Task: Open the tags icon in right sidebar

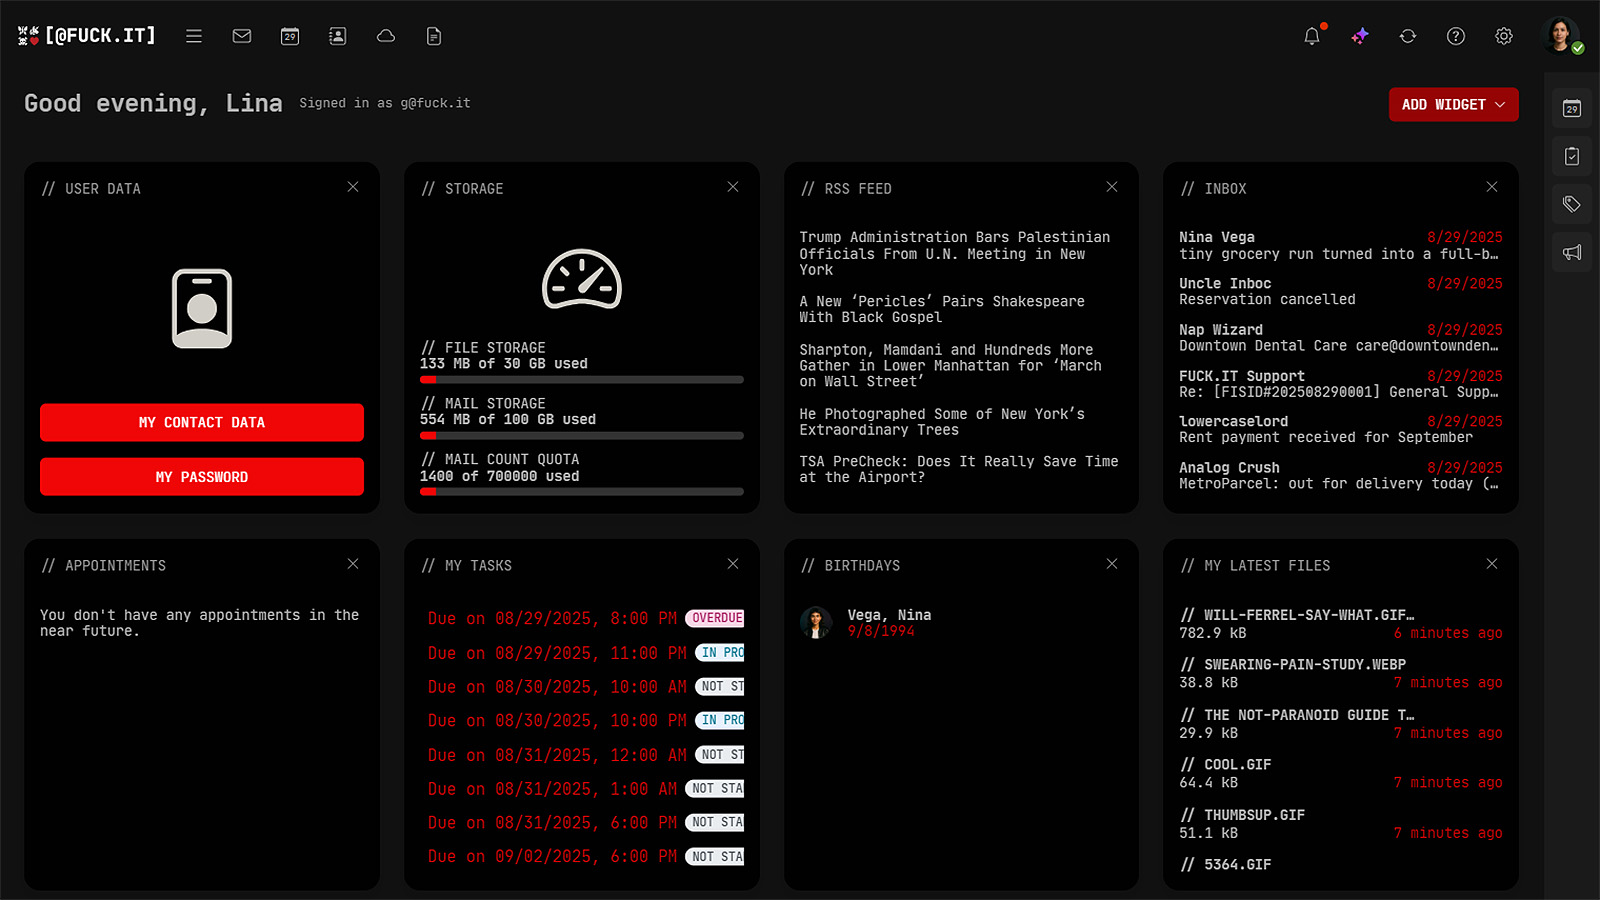Action: (1572, 204)
